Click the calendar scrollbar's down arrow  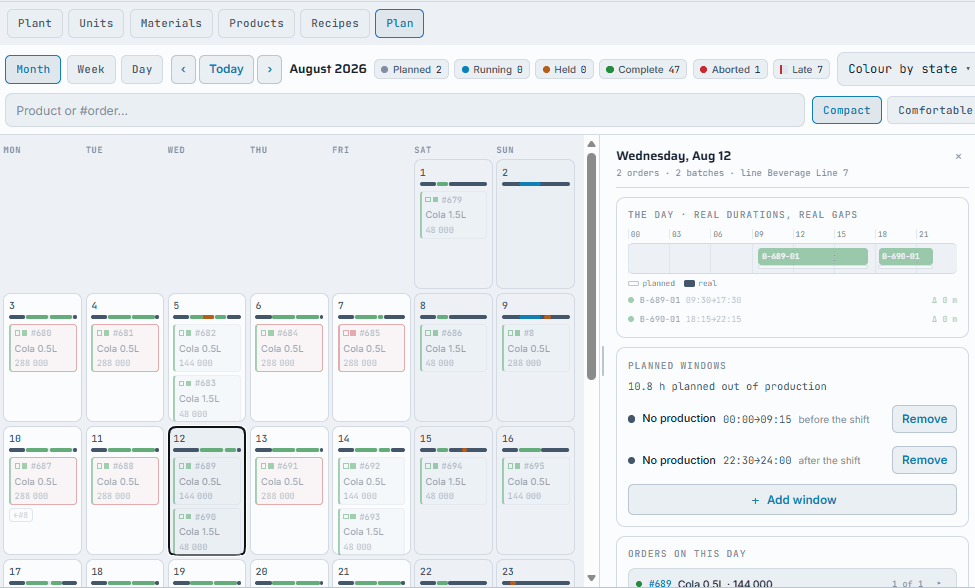591,578
